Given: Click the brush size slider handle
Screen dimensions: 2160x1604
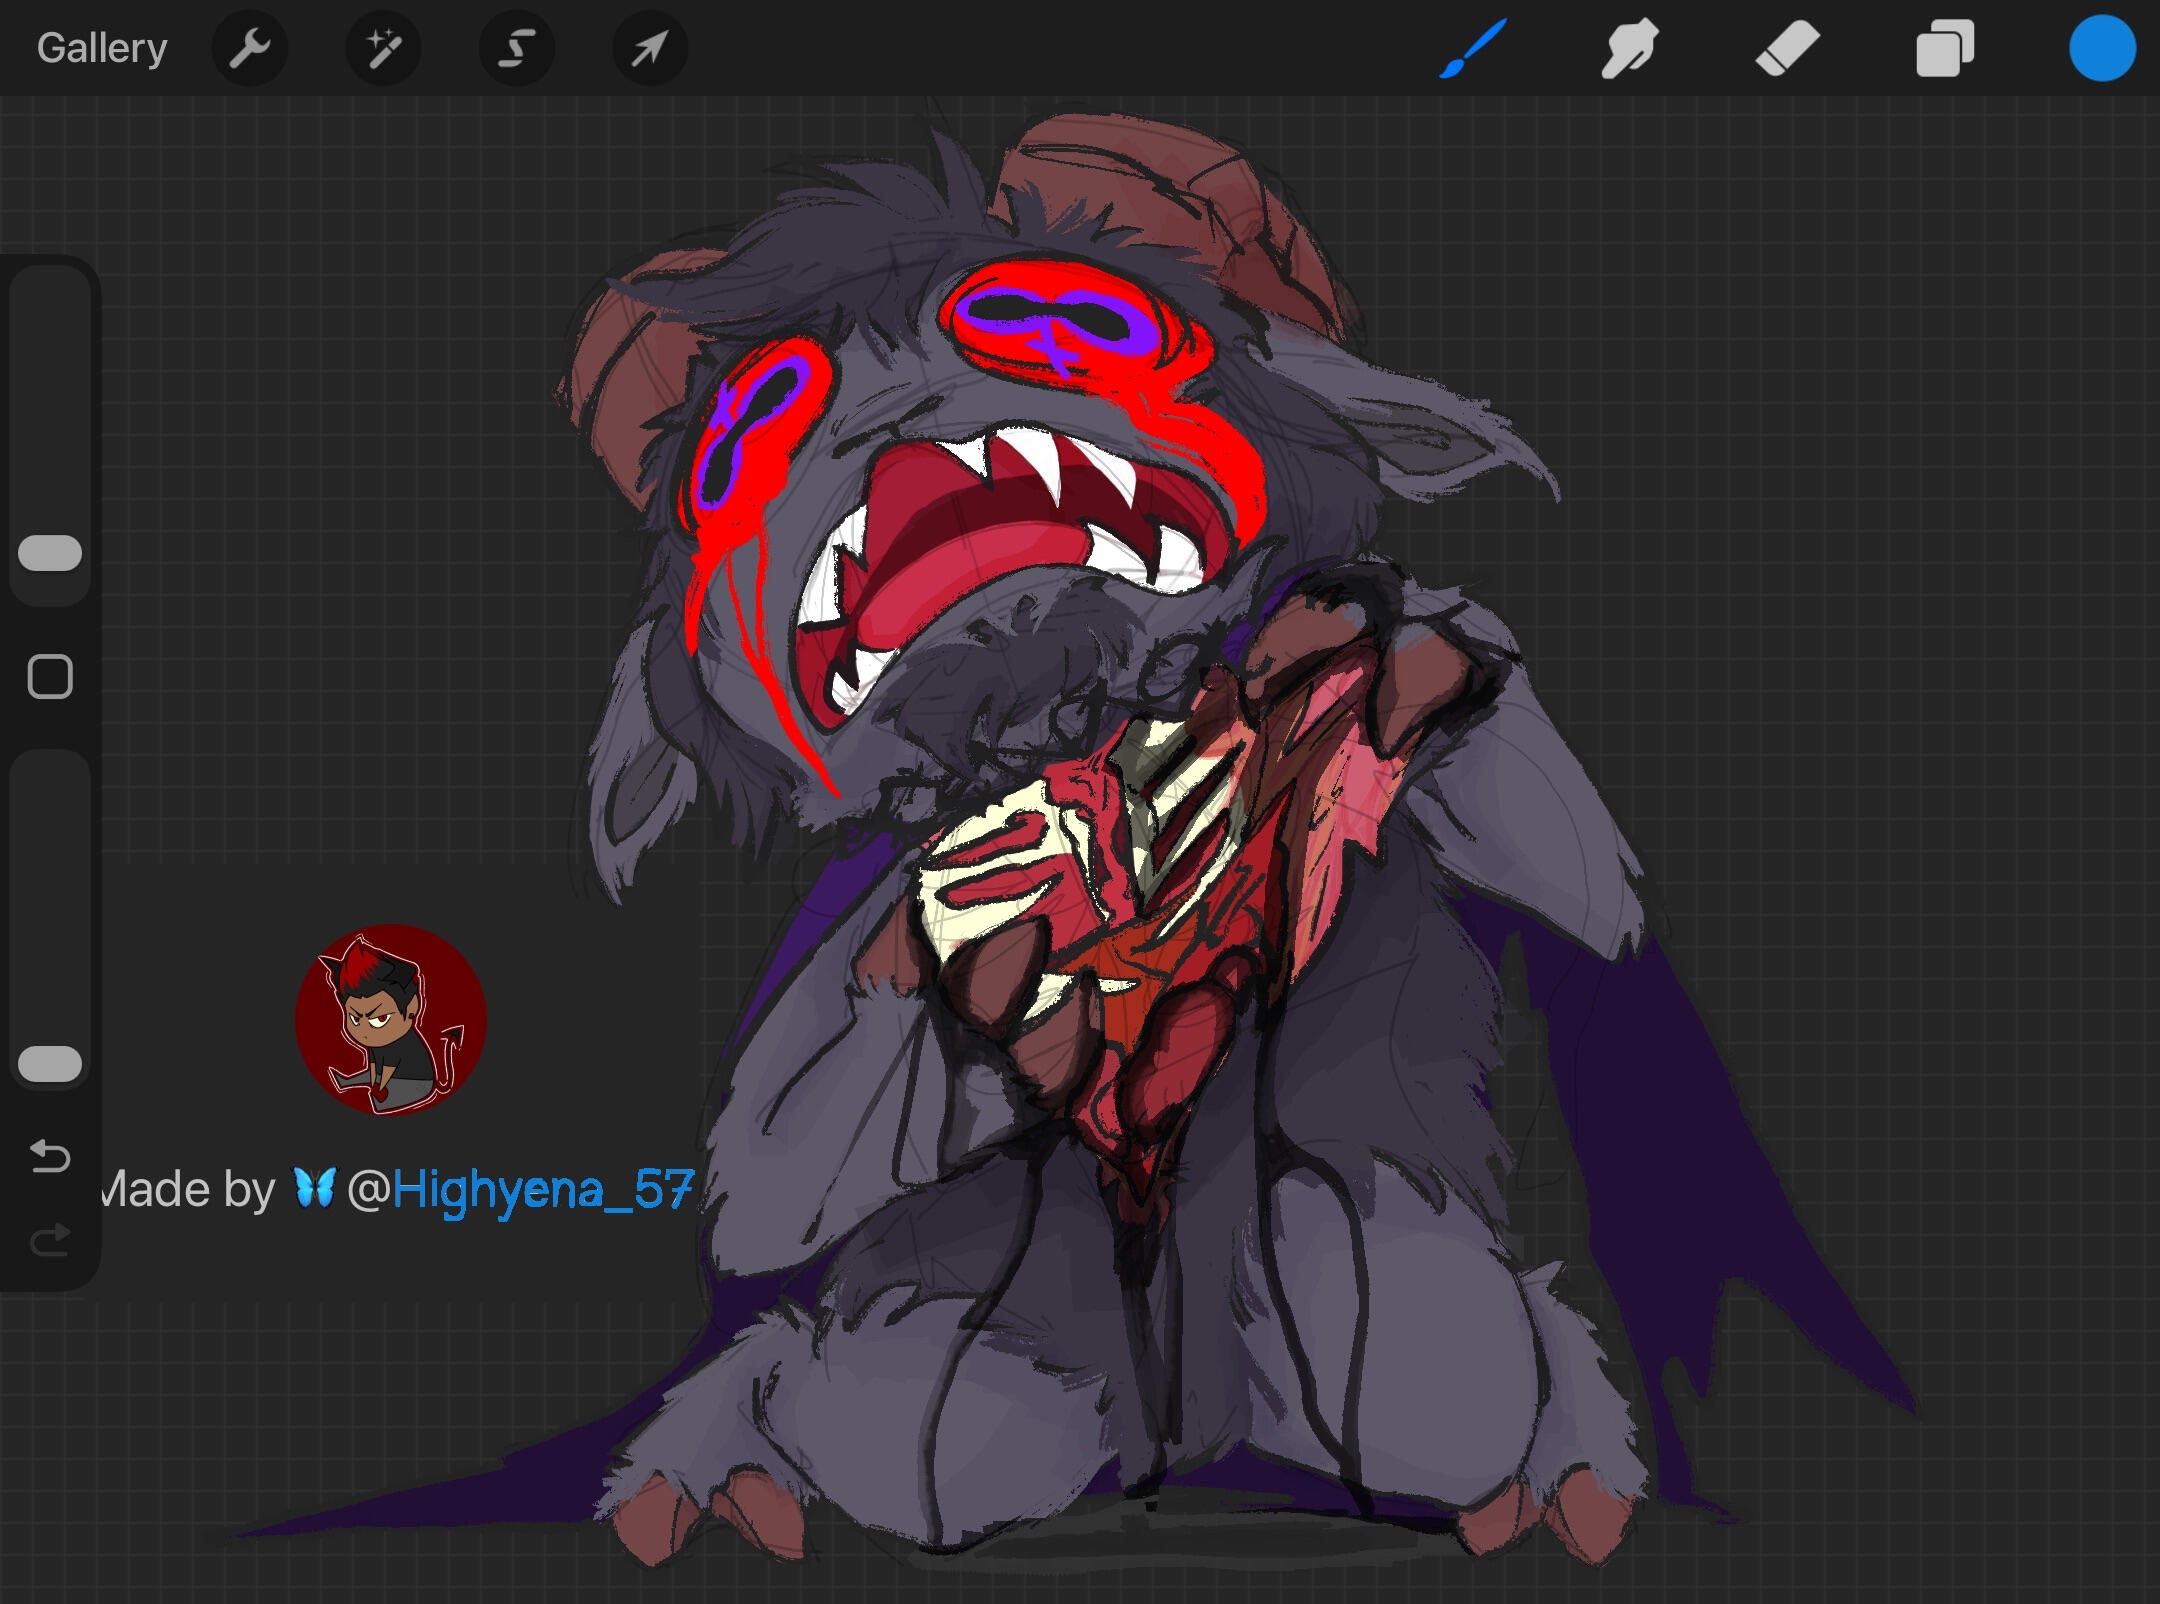Looking at the screenshot, I should coord(50,553).
